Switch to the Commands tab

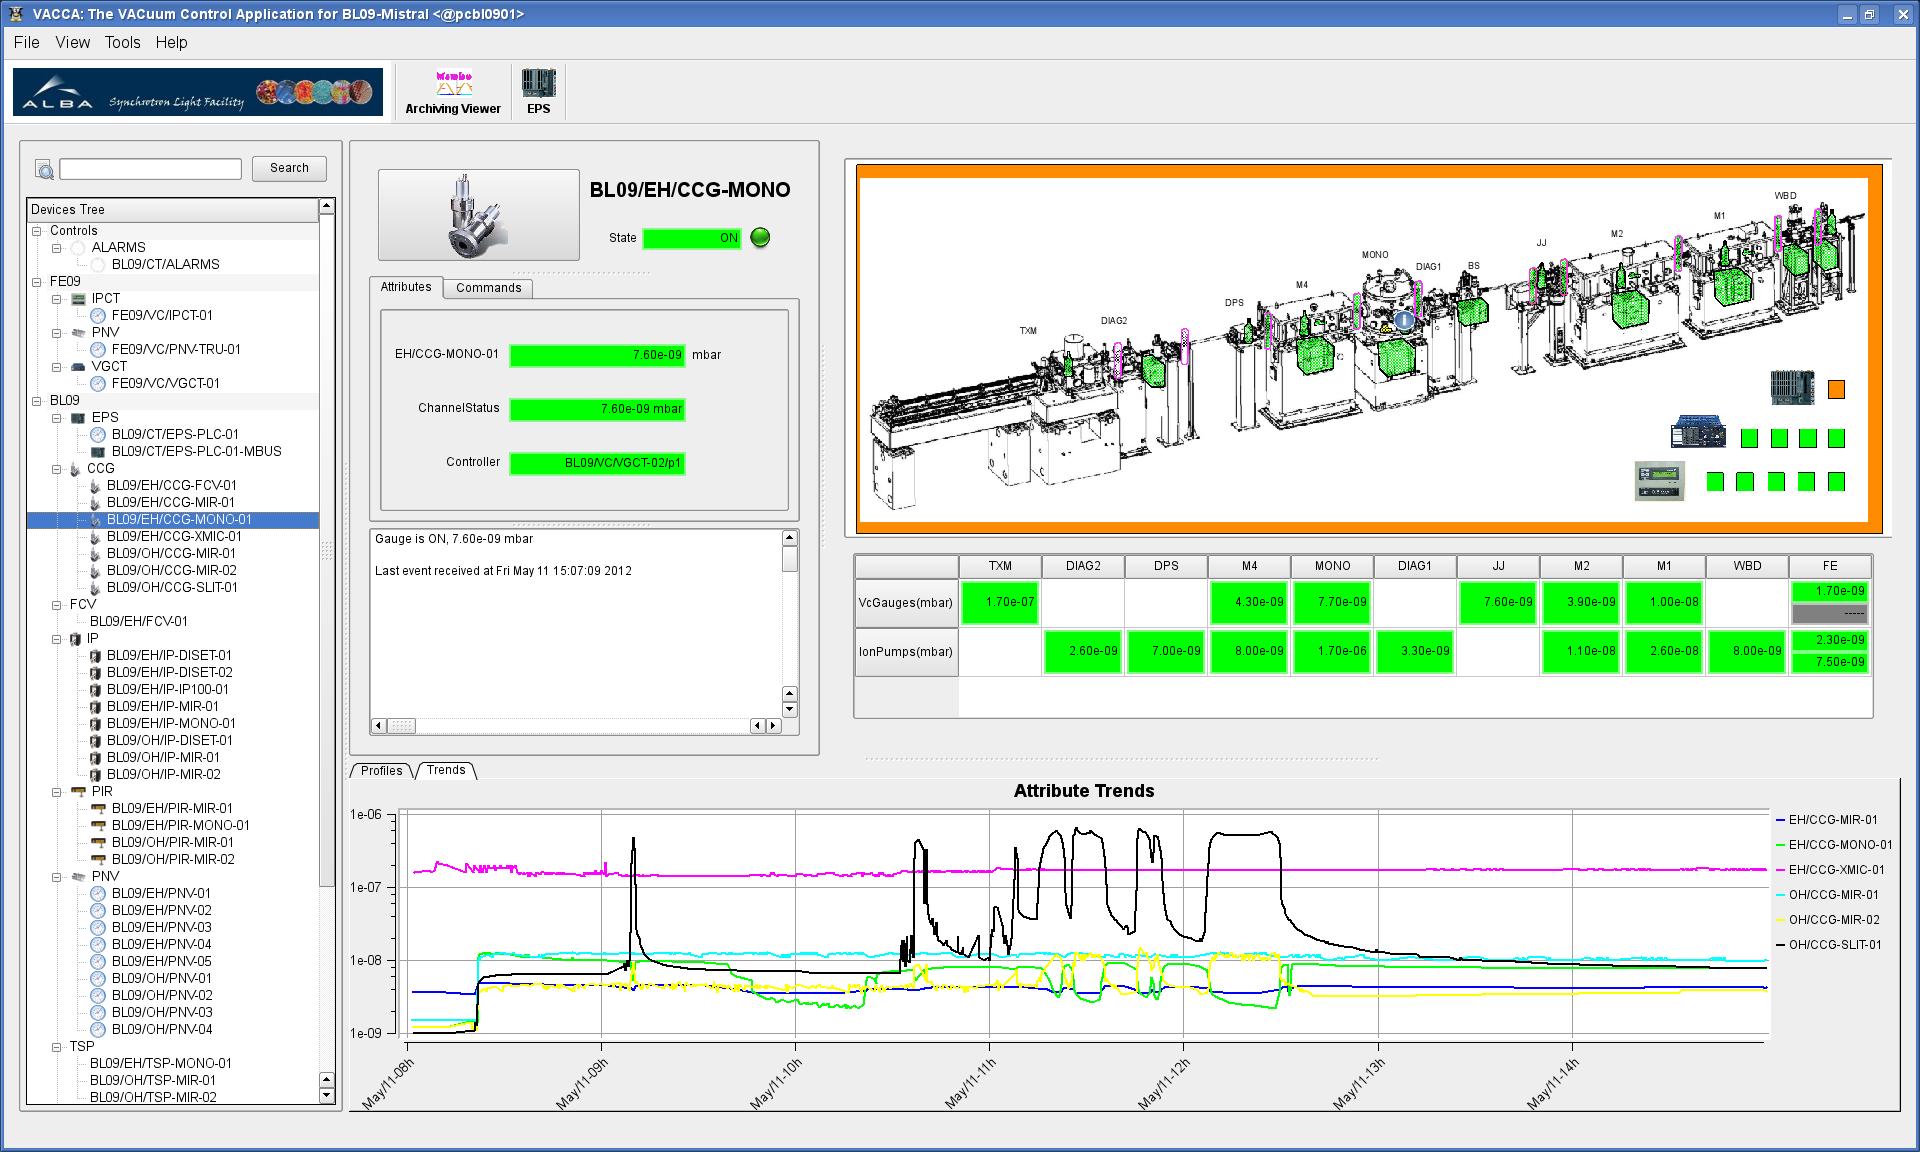(x=488, y=288)
